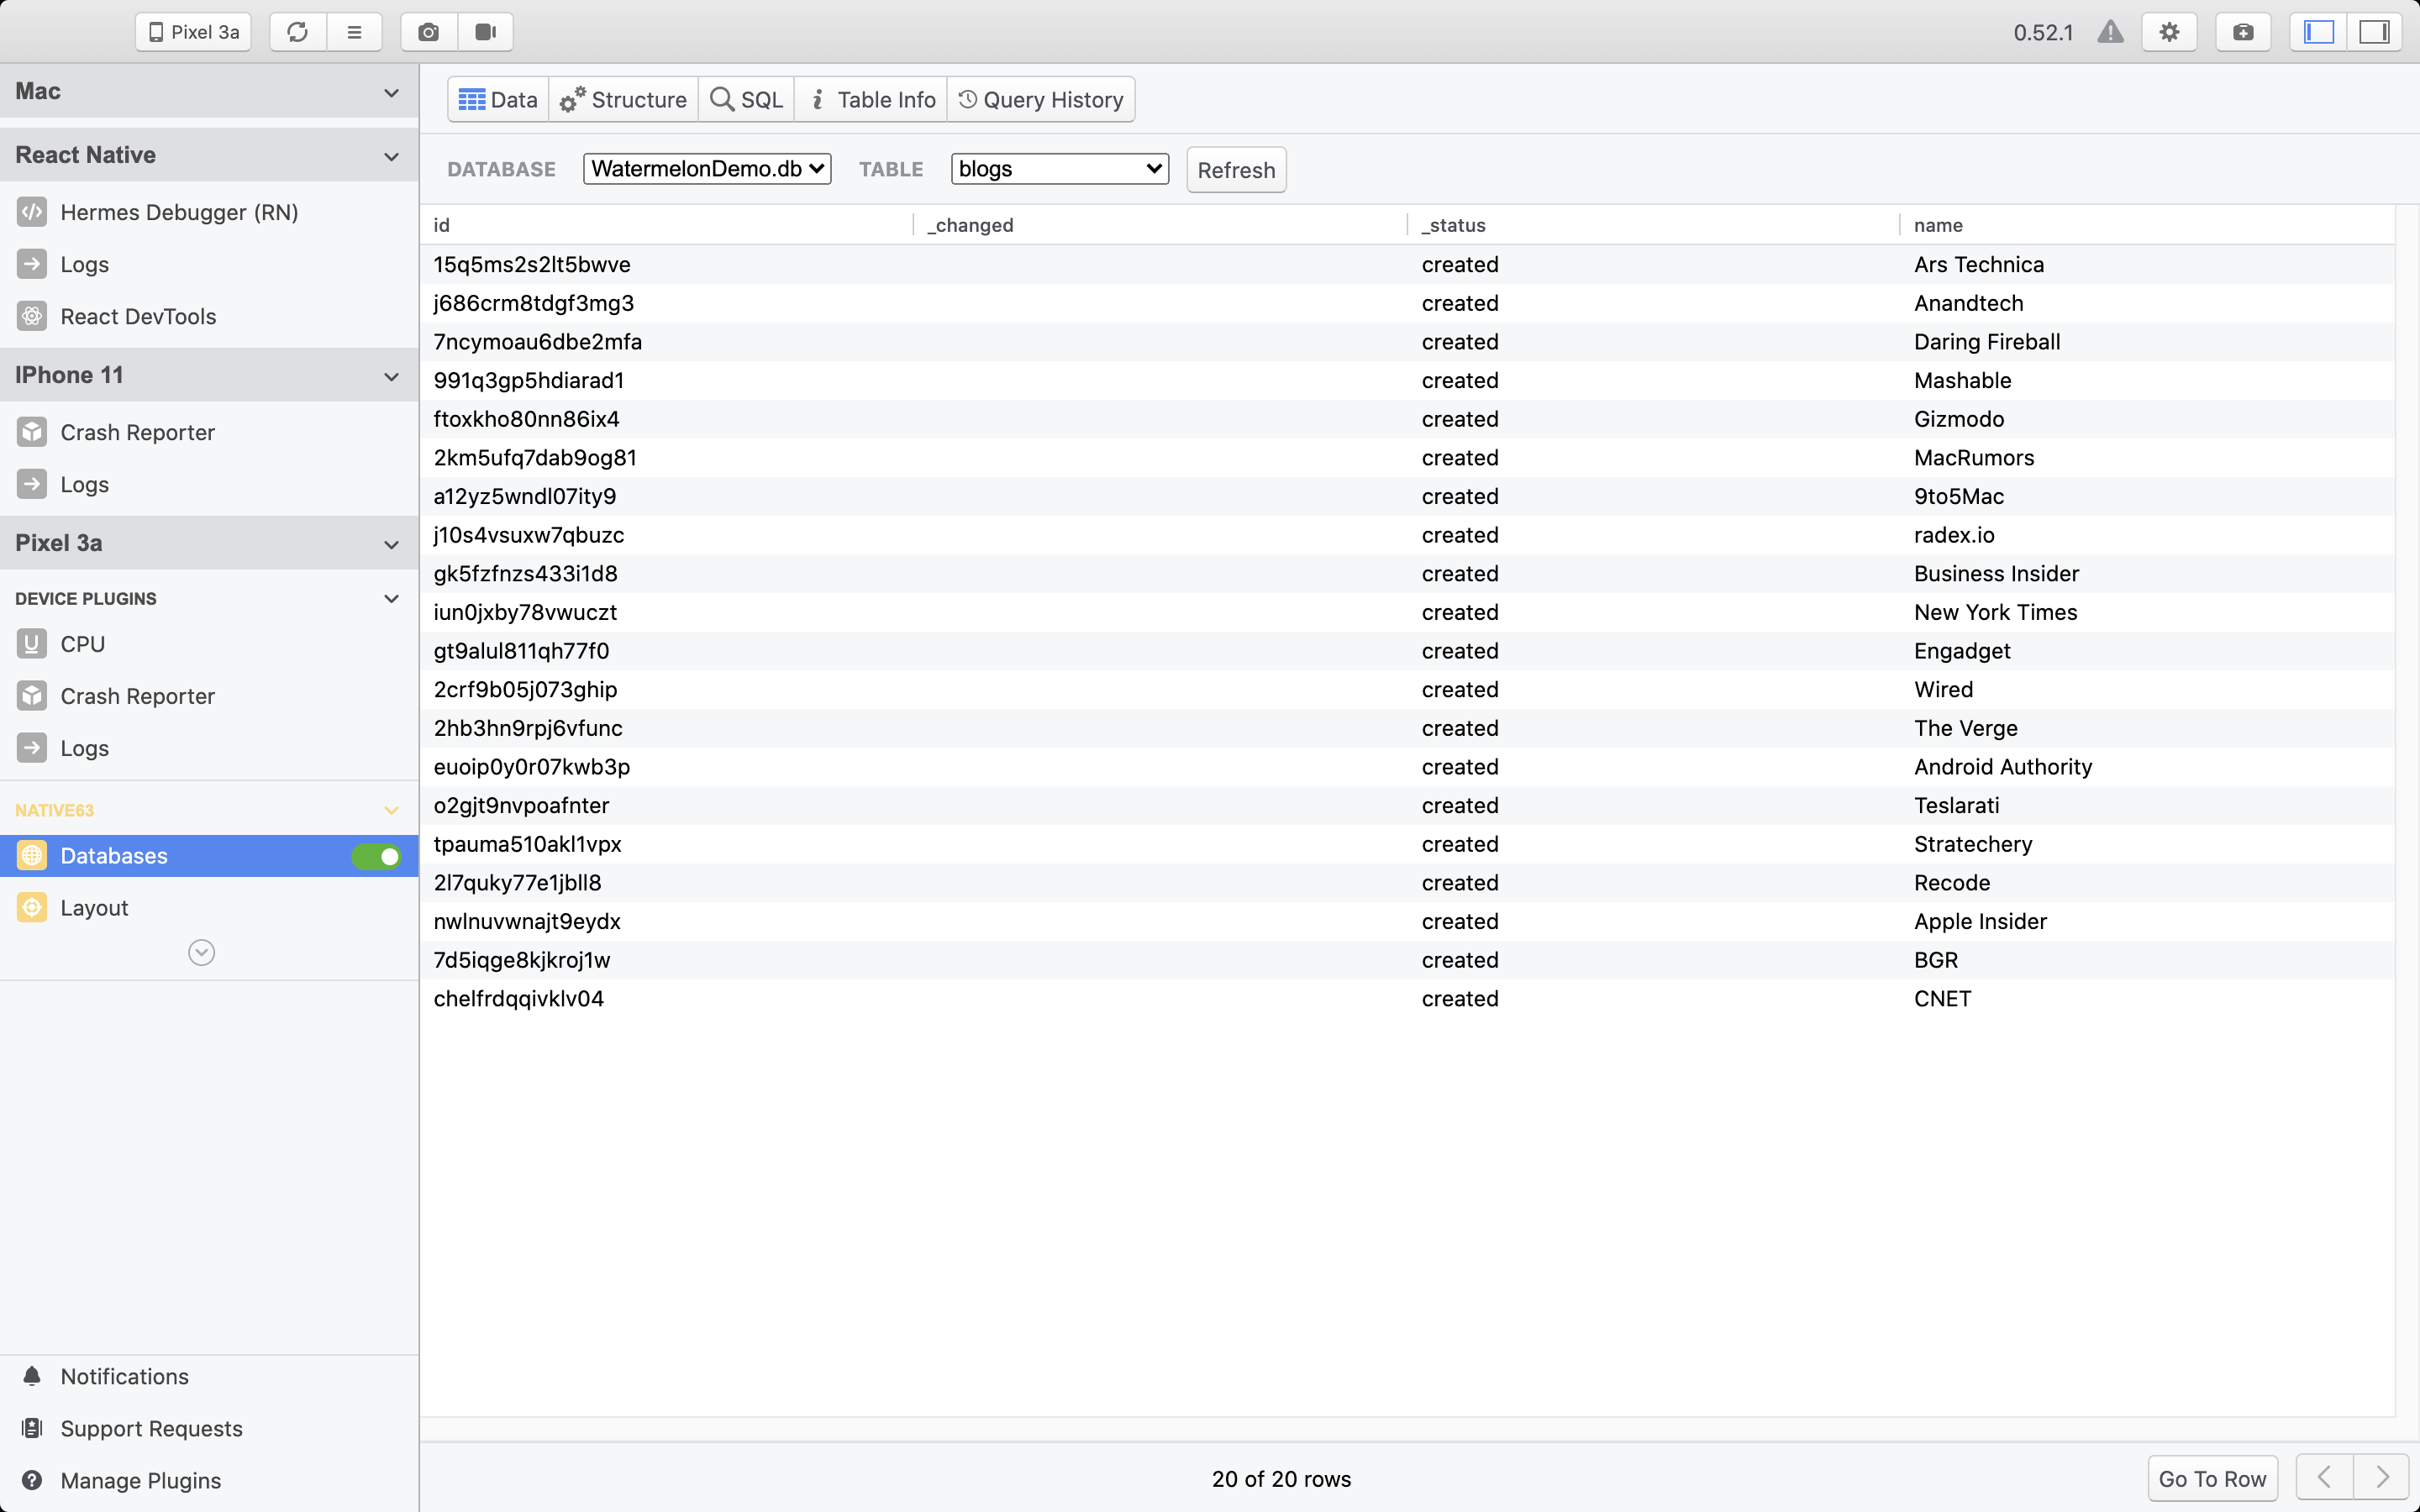Take a screenshot with camera icon
2420x1512 pixels.
pyautogui.click(x=429, y=32)
